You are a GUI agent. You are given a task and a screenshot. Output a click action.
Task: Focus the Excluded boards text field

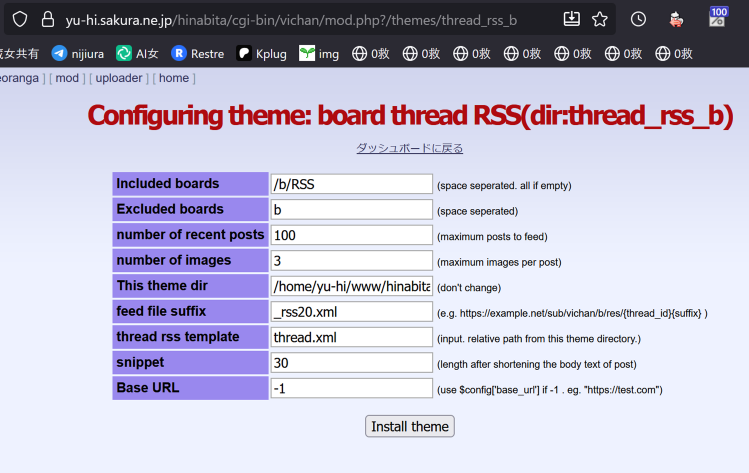(351, 209)
